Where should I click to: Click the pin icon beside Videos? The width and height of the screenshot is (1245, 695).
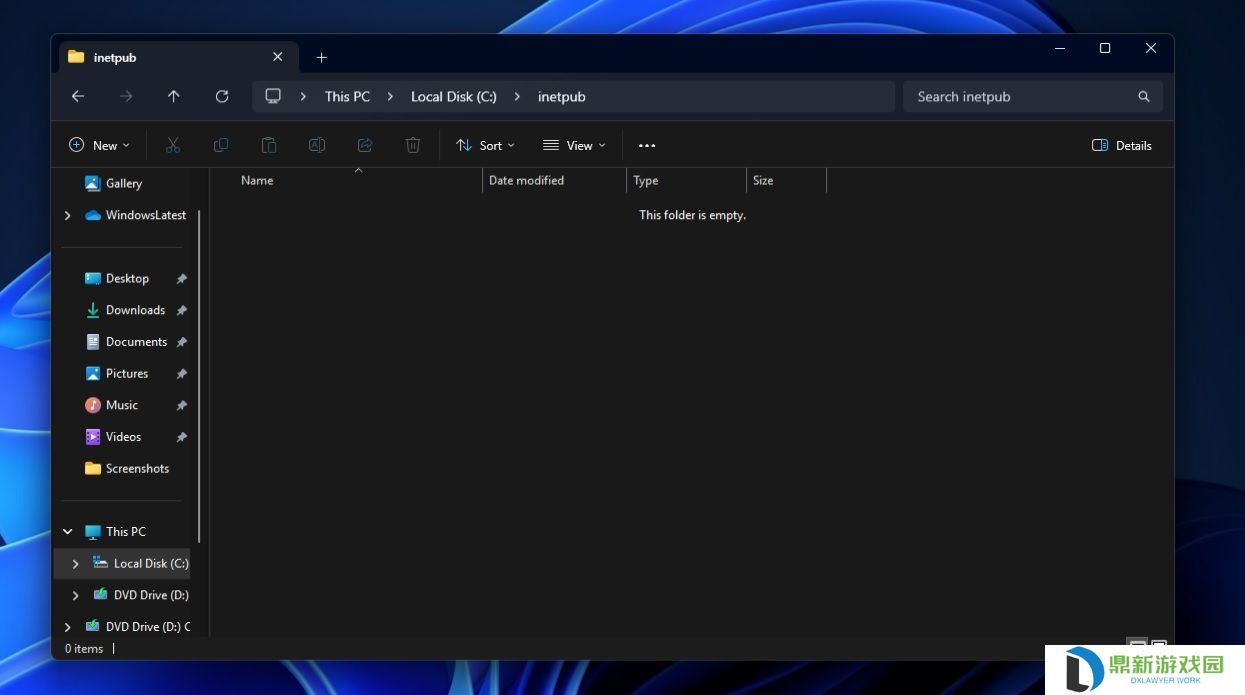[181, 437]
